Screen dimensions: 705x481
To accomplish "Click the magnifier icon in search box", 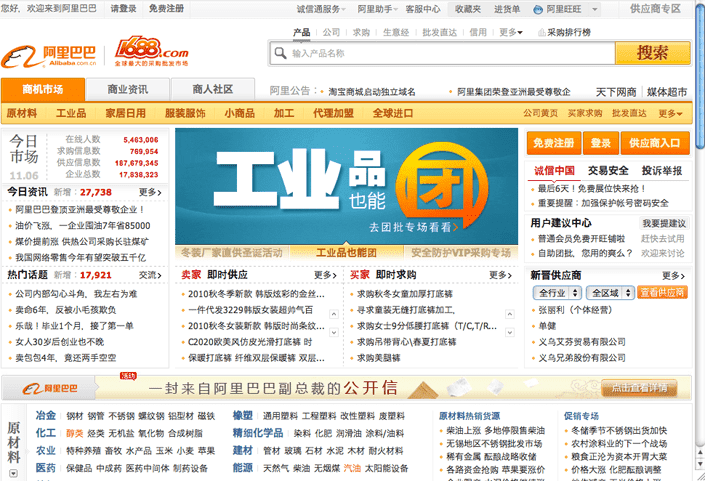I will click(x=280, y=53).
